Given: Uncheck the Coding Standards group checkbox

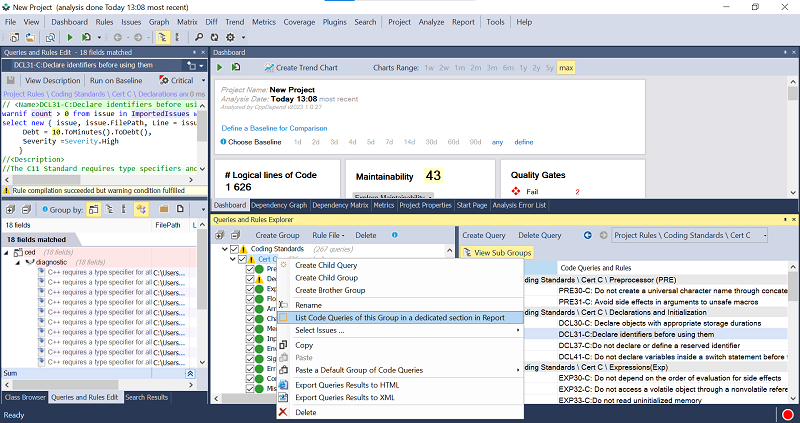Looking at the screenshot, I should (234, 249).
